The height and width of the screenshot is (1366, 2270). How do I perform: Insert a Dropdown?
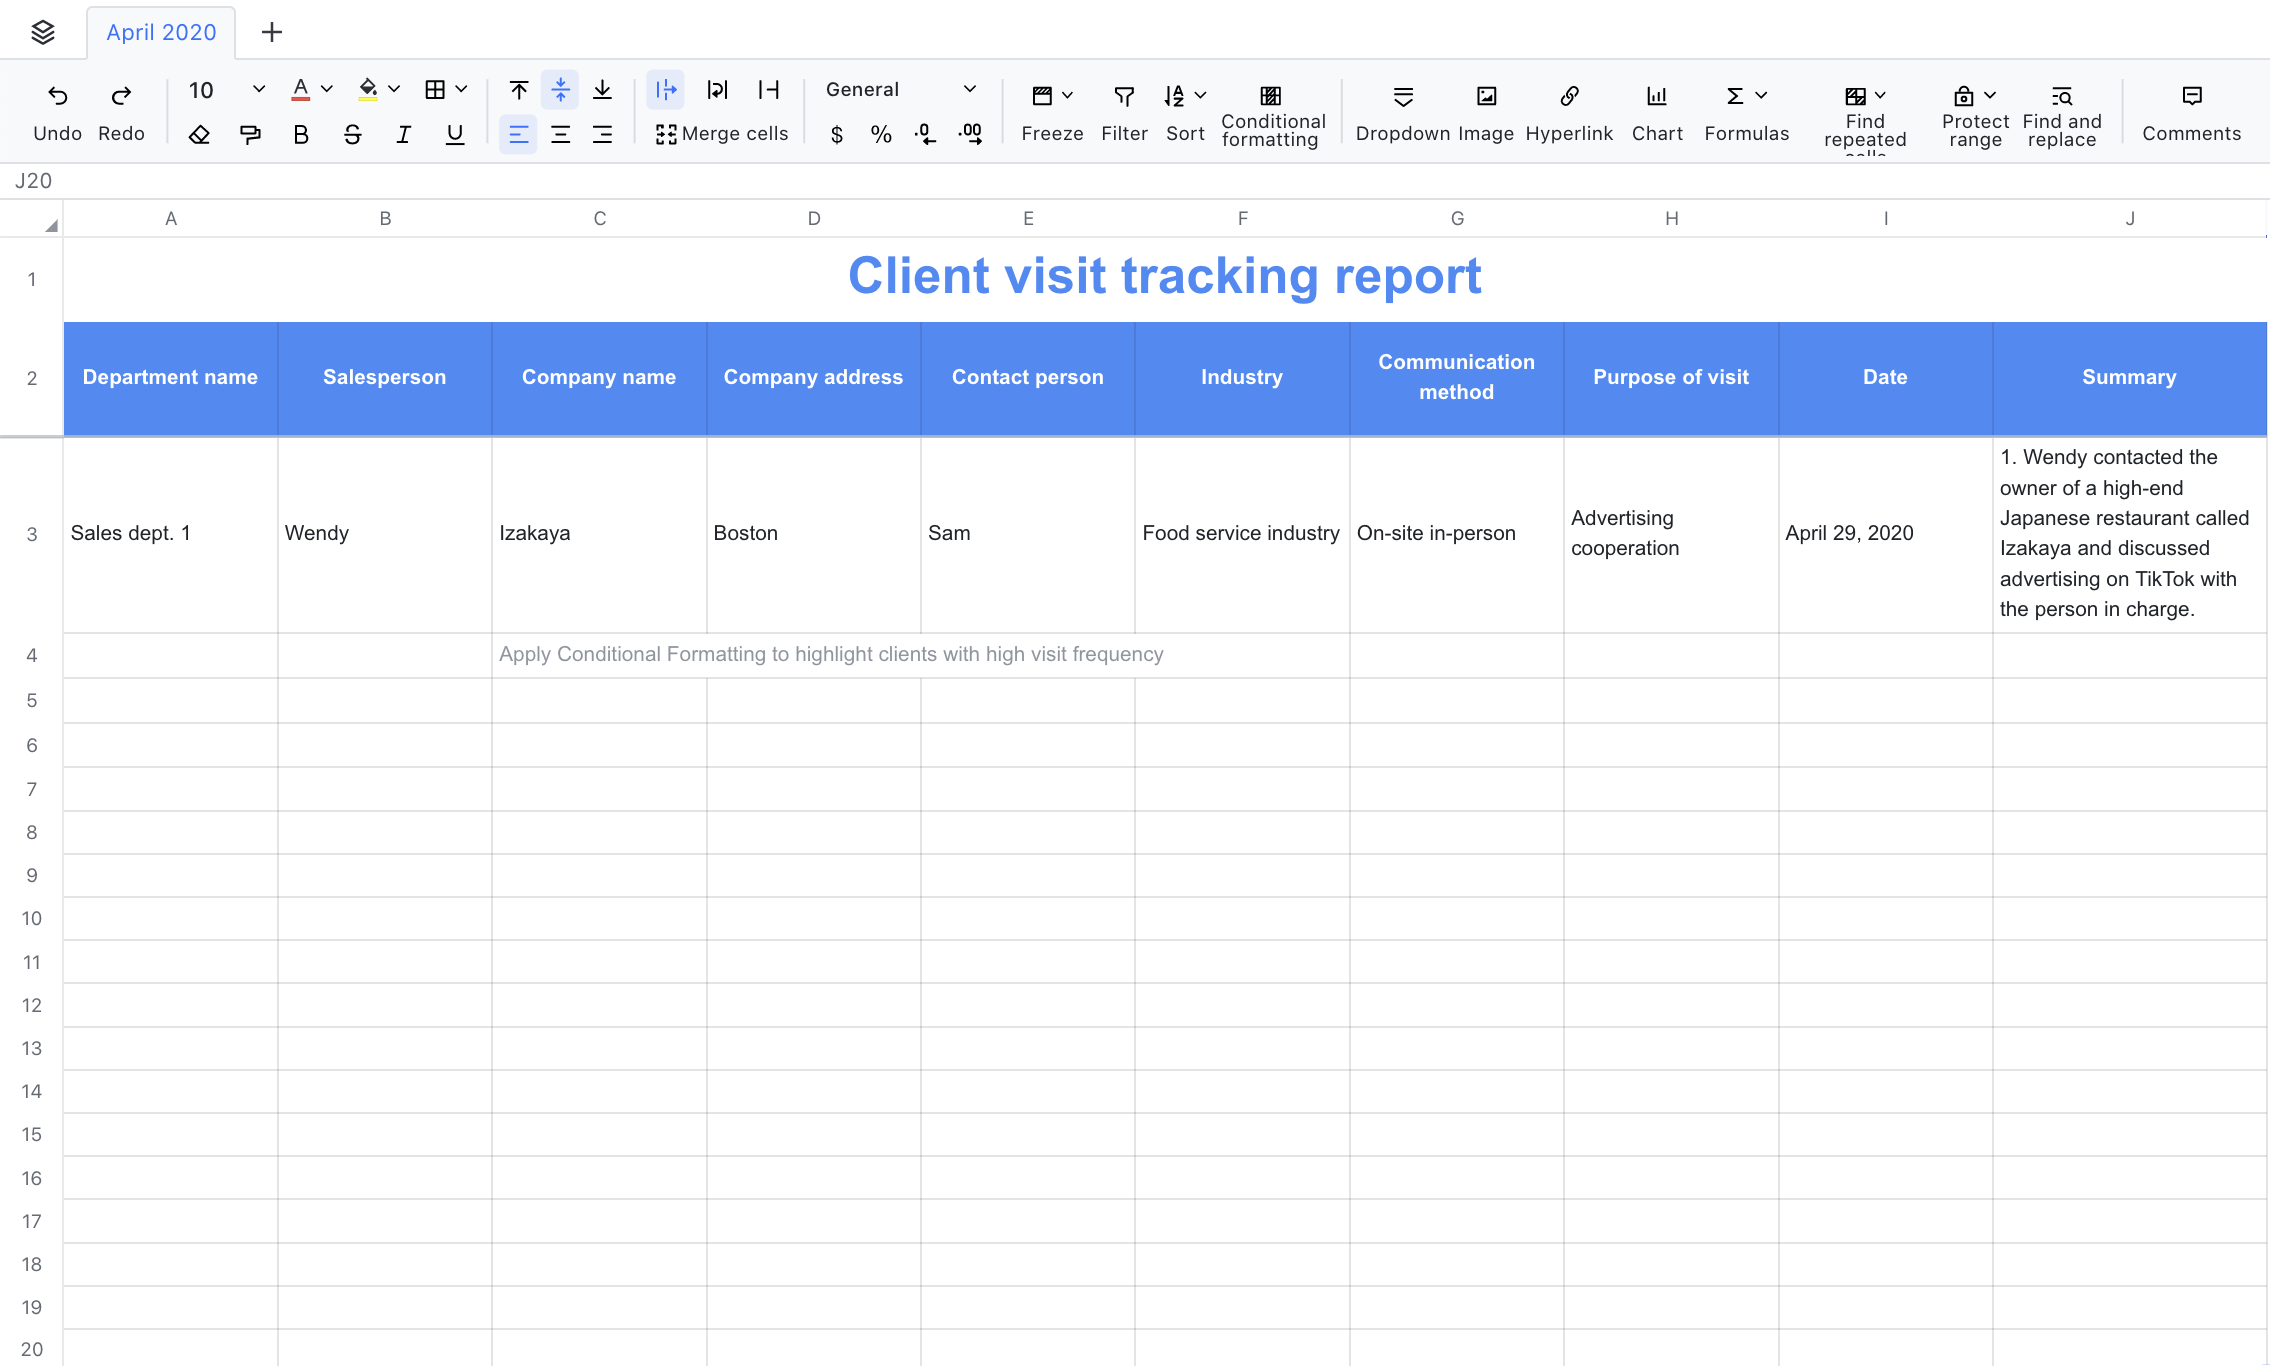tap(1403, 112)
